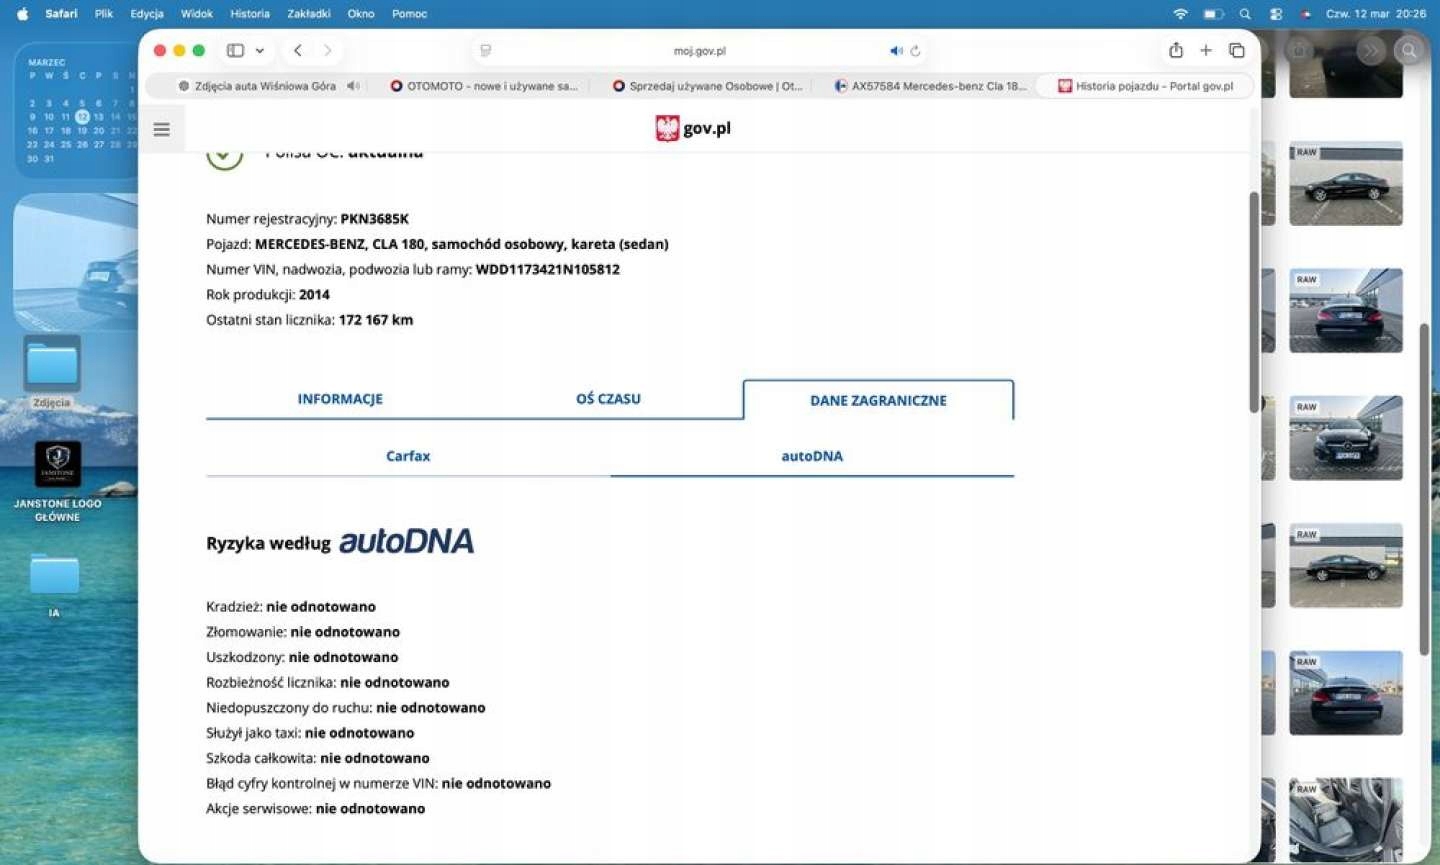Open the Zakładki menu

tap(309, 14)
